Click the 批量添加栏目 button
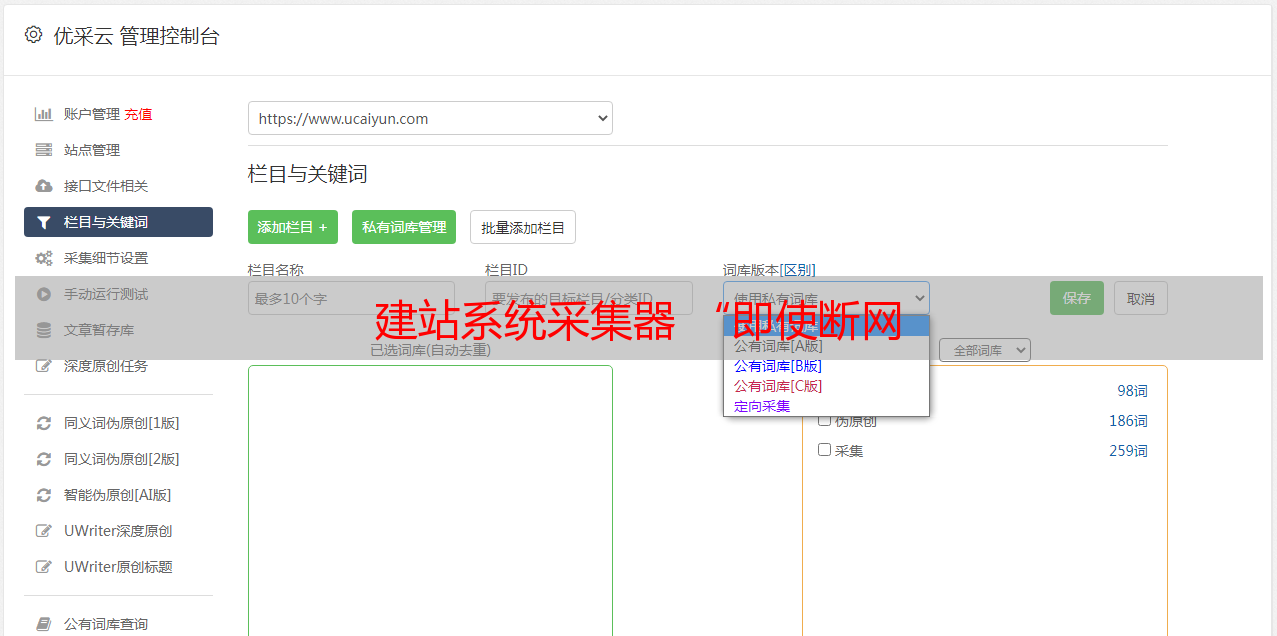The height and width of the screenshot is (636, 1277). click(x=523, y=227)
